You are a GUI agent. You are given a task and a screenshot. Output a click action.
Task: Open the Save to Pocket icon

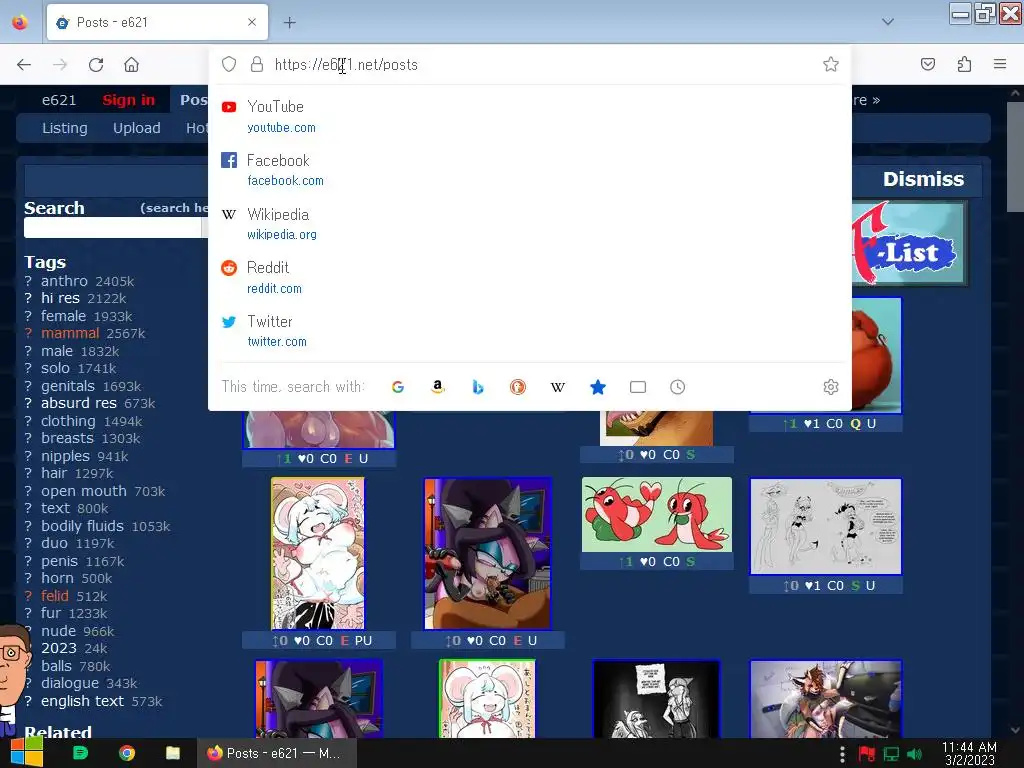pos(927,64)
